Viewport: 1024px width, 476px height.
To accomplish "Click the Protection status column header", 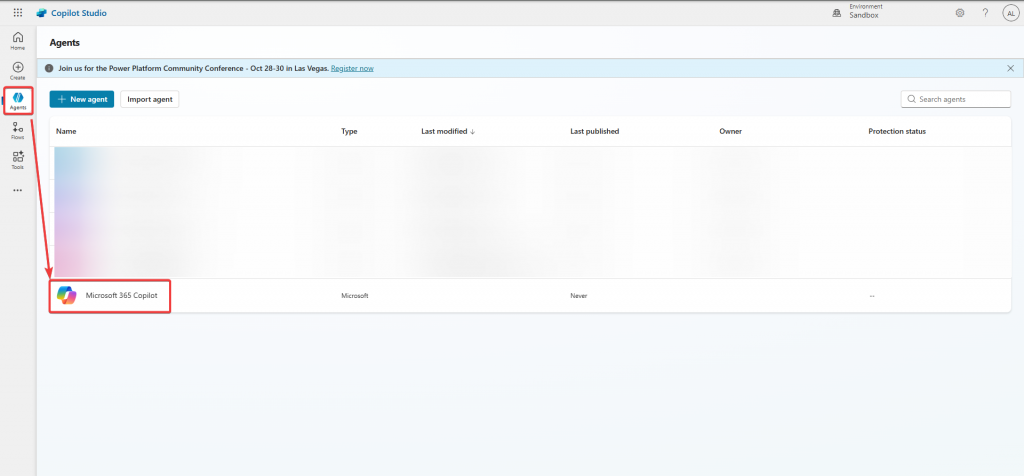I will click(897, 131).
